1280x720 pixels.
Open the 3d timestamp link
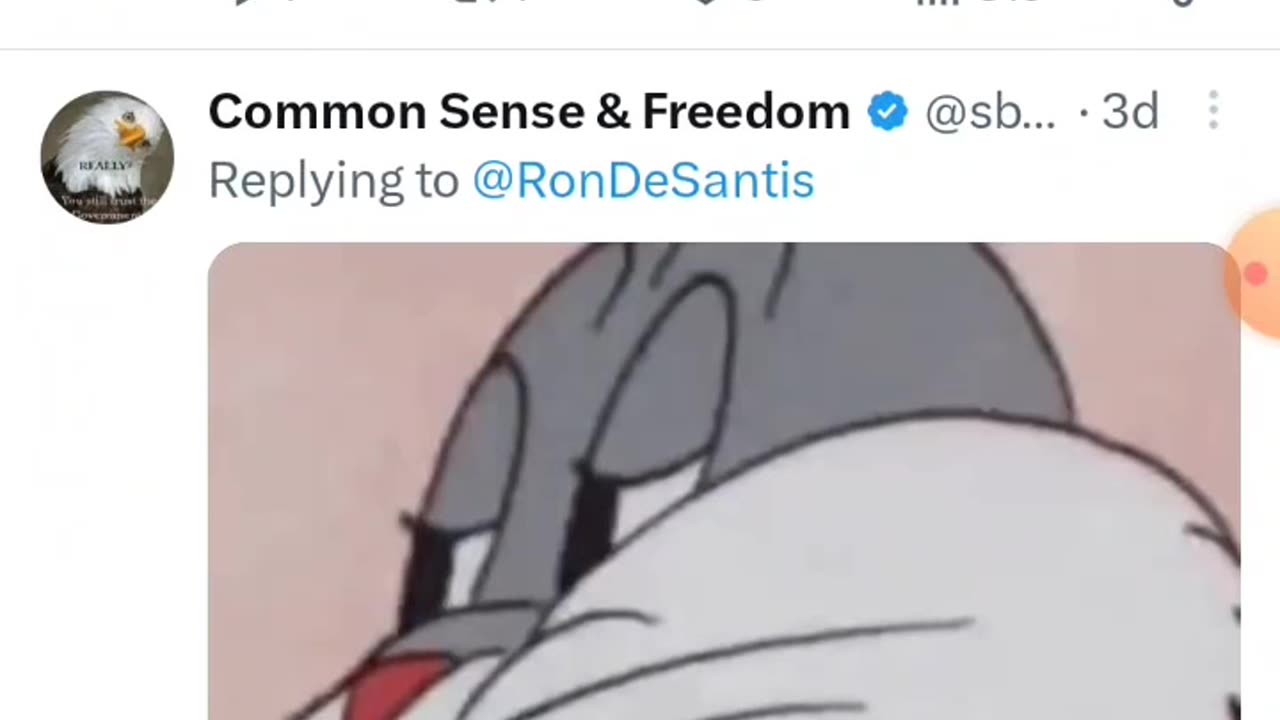[x=1130, y=112]
